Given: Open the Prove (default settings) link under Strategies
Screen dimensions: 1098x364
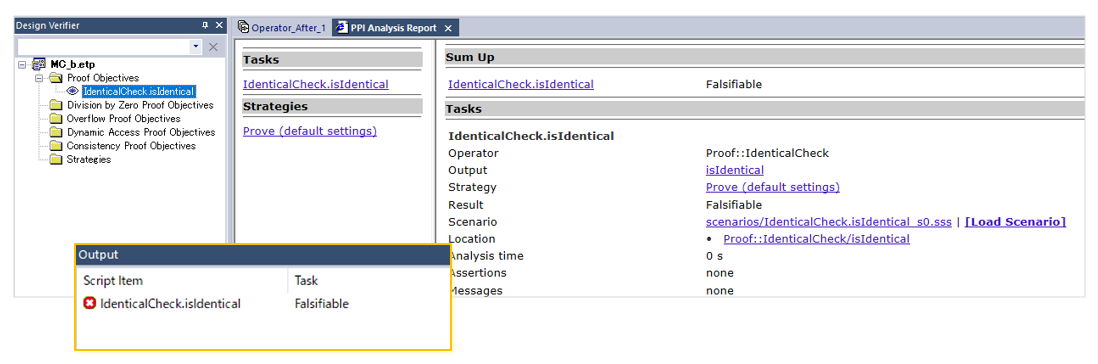Looking at the screenshot, I should point(310,131).
